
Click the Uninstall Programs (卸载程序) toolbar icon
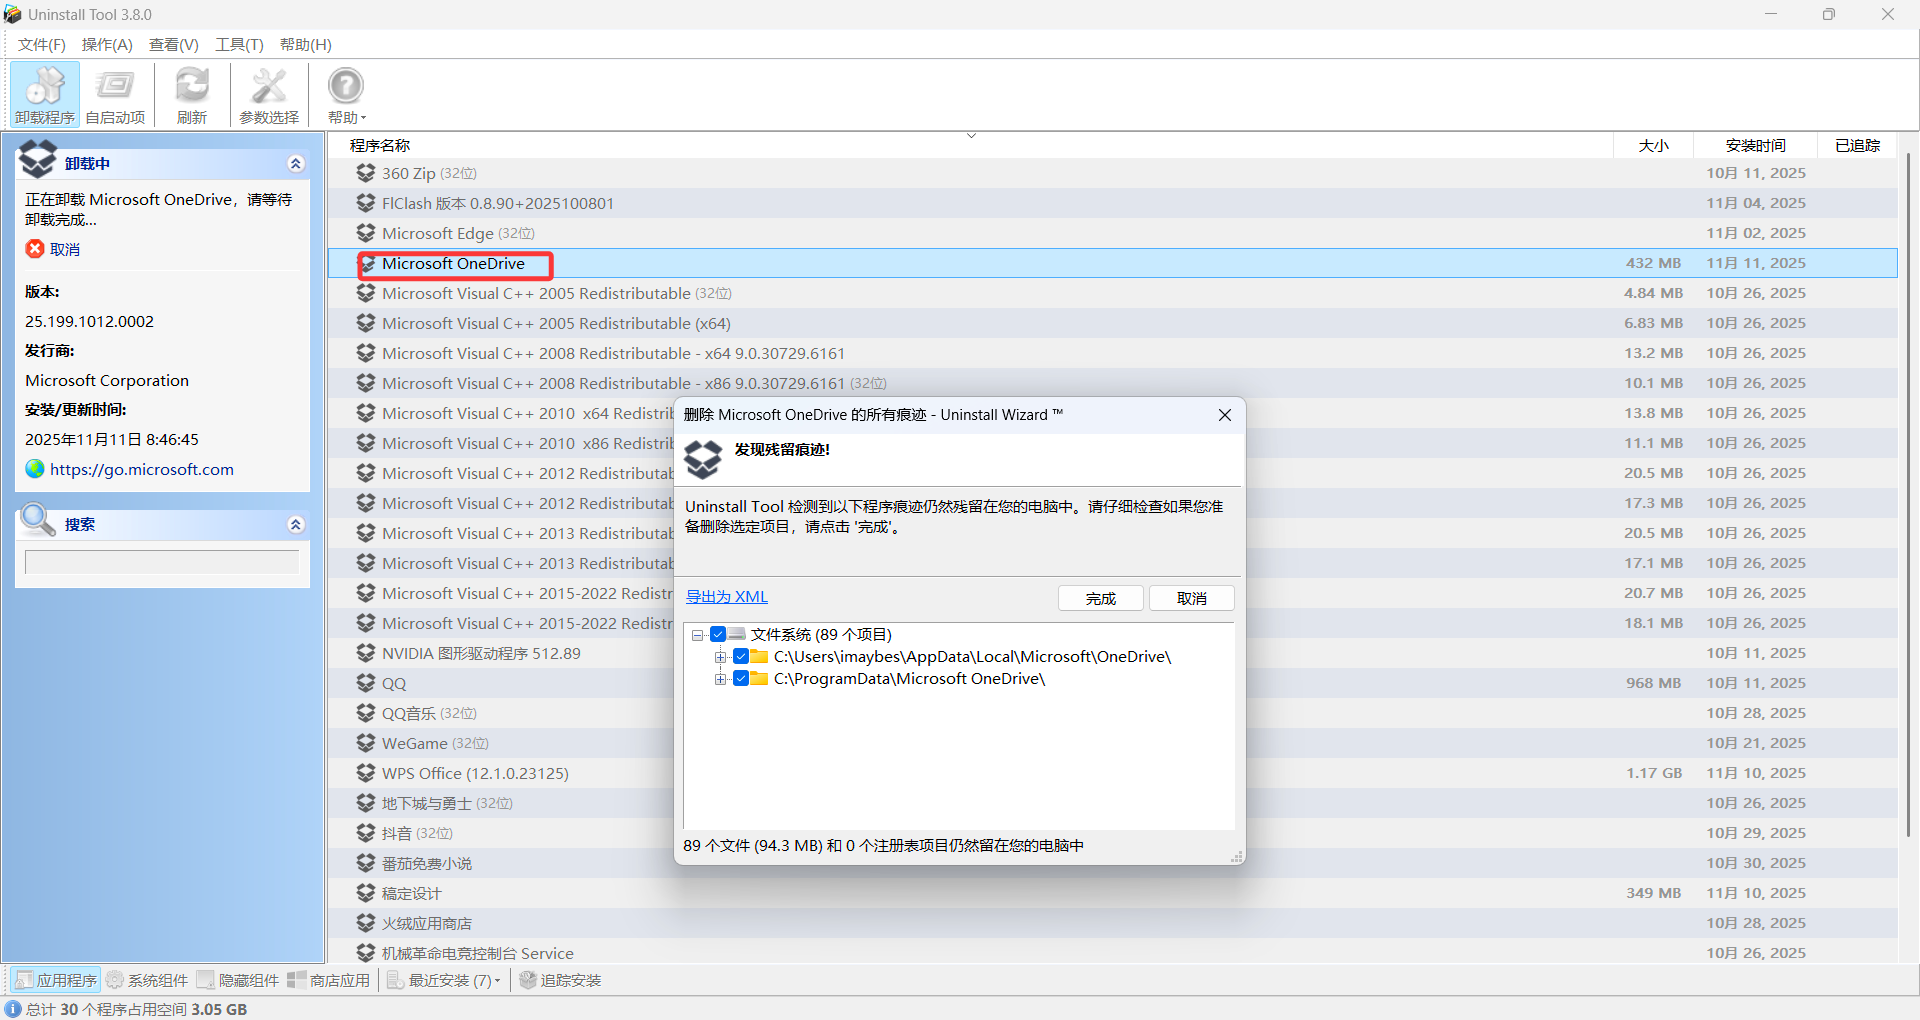[45, 88]
